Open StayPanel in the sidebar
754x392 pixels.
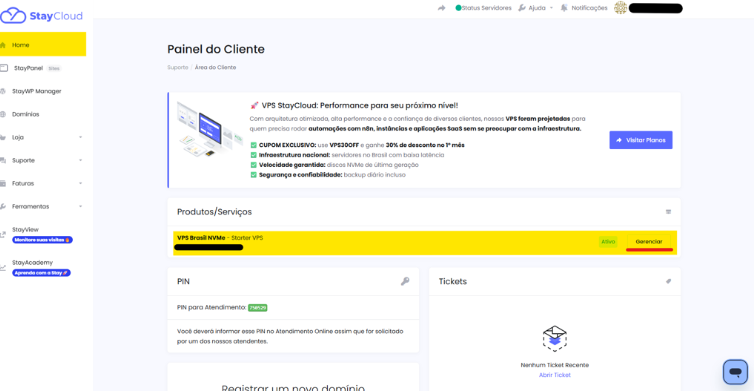pos(28,68)
